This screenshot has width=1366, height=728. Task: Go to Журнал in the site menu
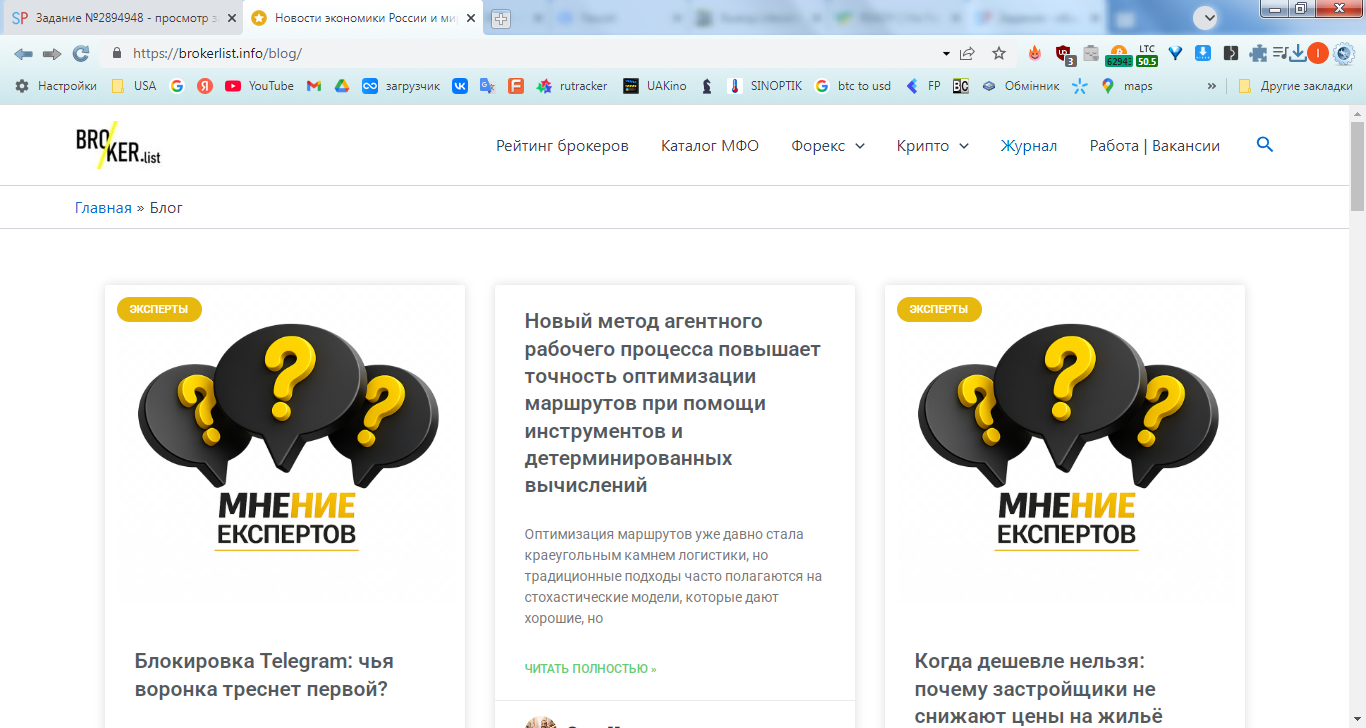pos(1029,146)
